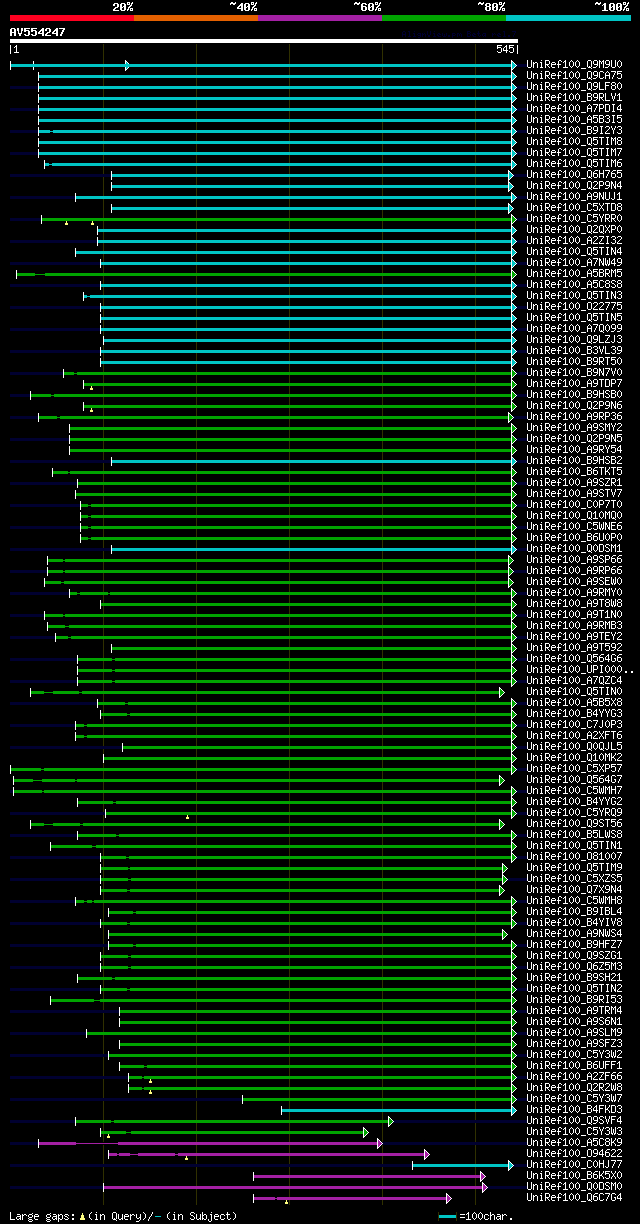Viewport: 640px width, 1224px height.
Task: Select the UniRef100_B9HSB2 label
Action: point(574,461)
